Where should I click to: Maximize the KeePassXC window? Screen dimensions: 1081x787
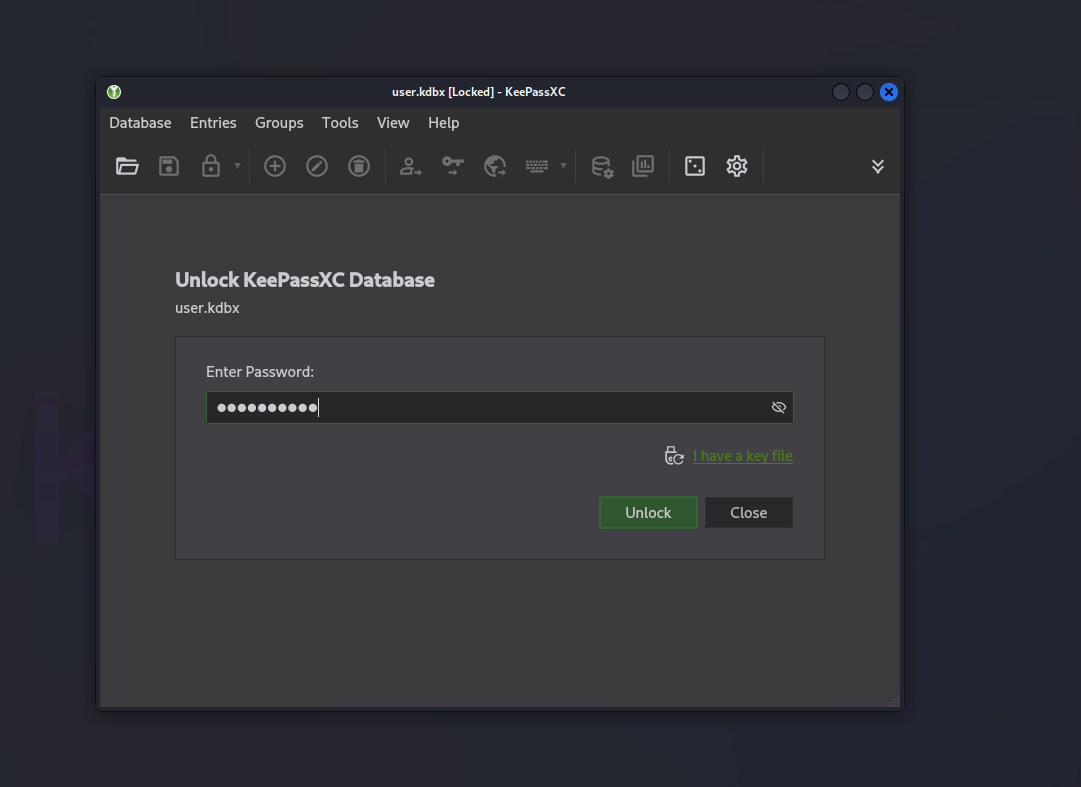(865, 92)
